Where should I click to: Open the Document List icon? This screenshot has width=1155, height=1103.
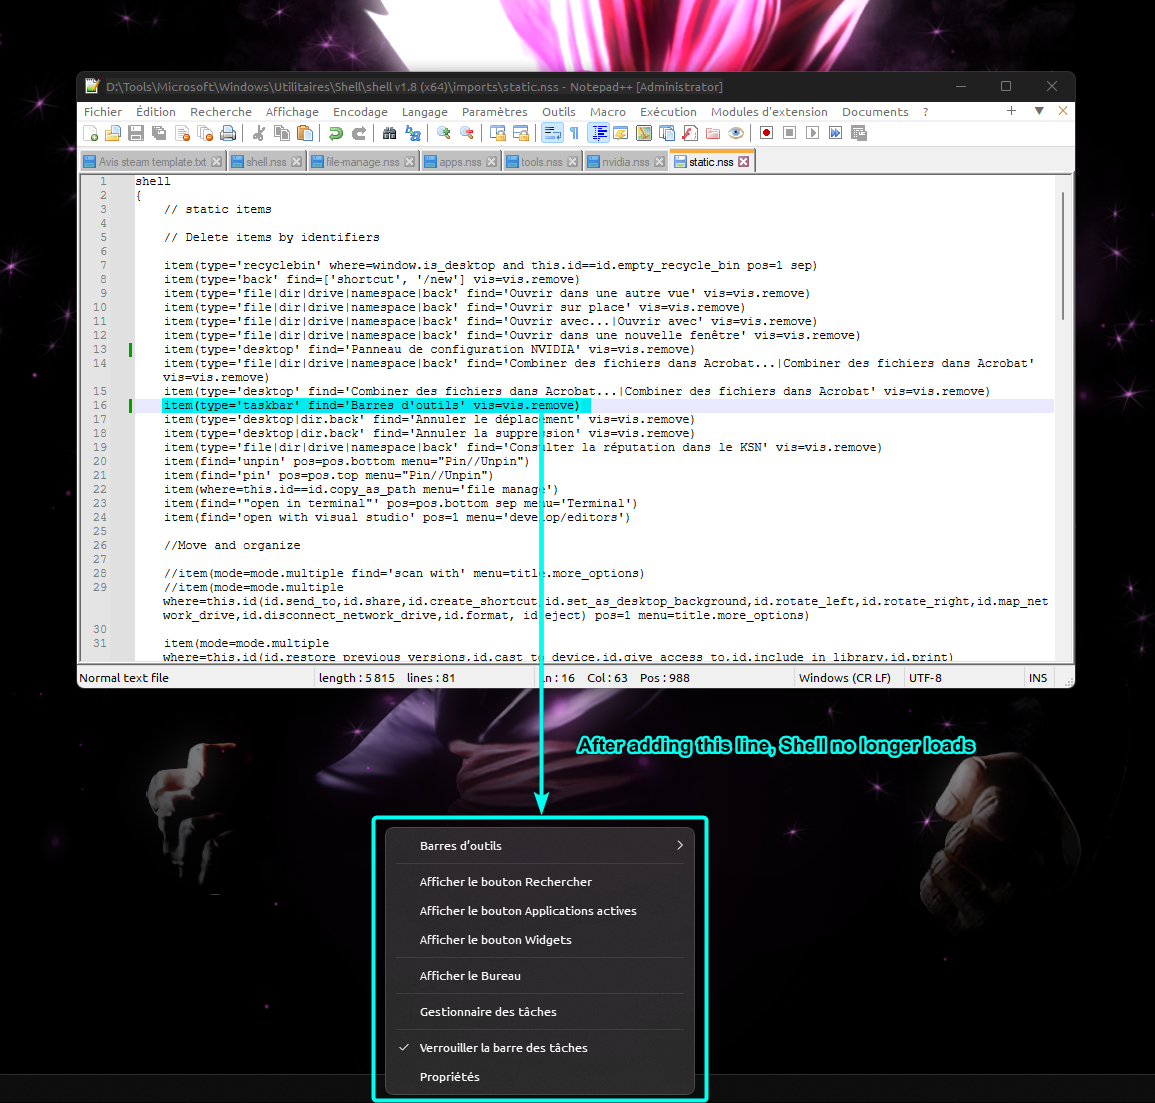point(667,133)
